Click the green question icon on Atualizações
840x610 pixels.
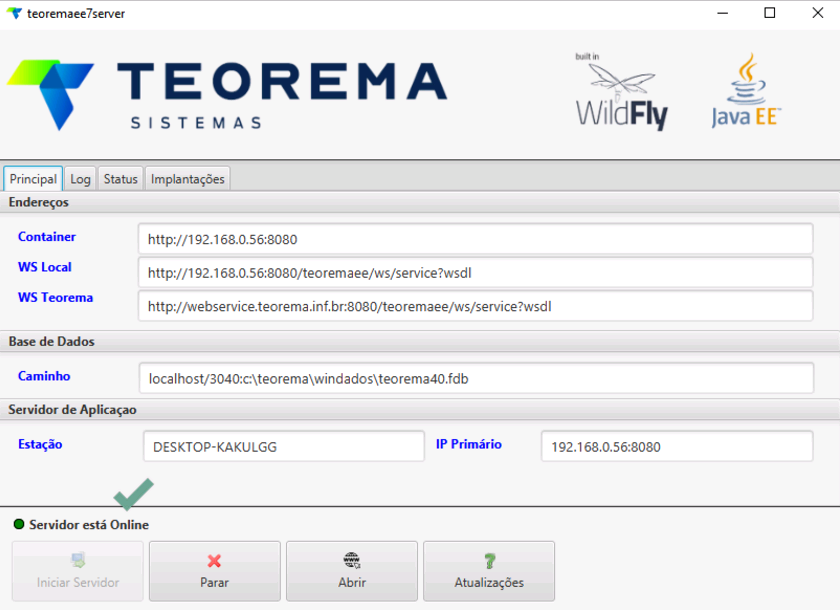point(490,561)
